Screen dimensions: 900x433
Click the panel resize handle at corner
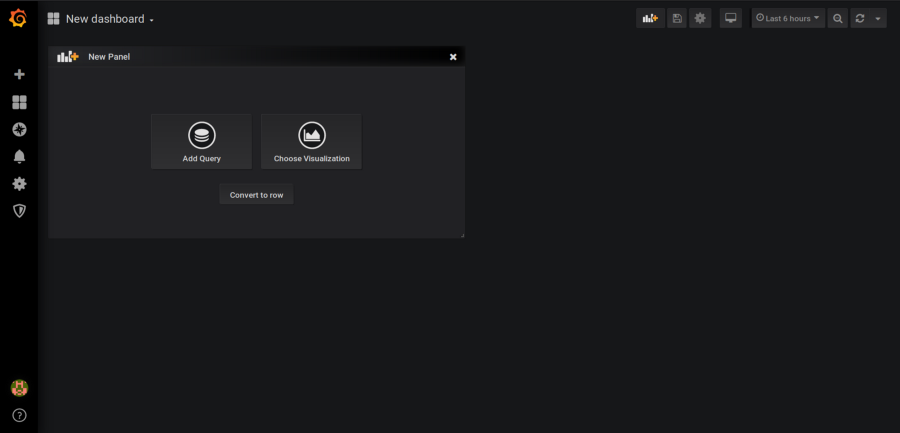pos(462,235)
